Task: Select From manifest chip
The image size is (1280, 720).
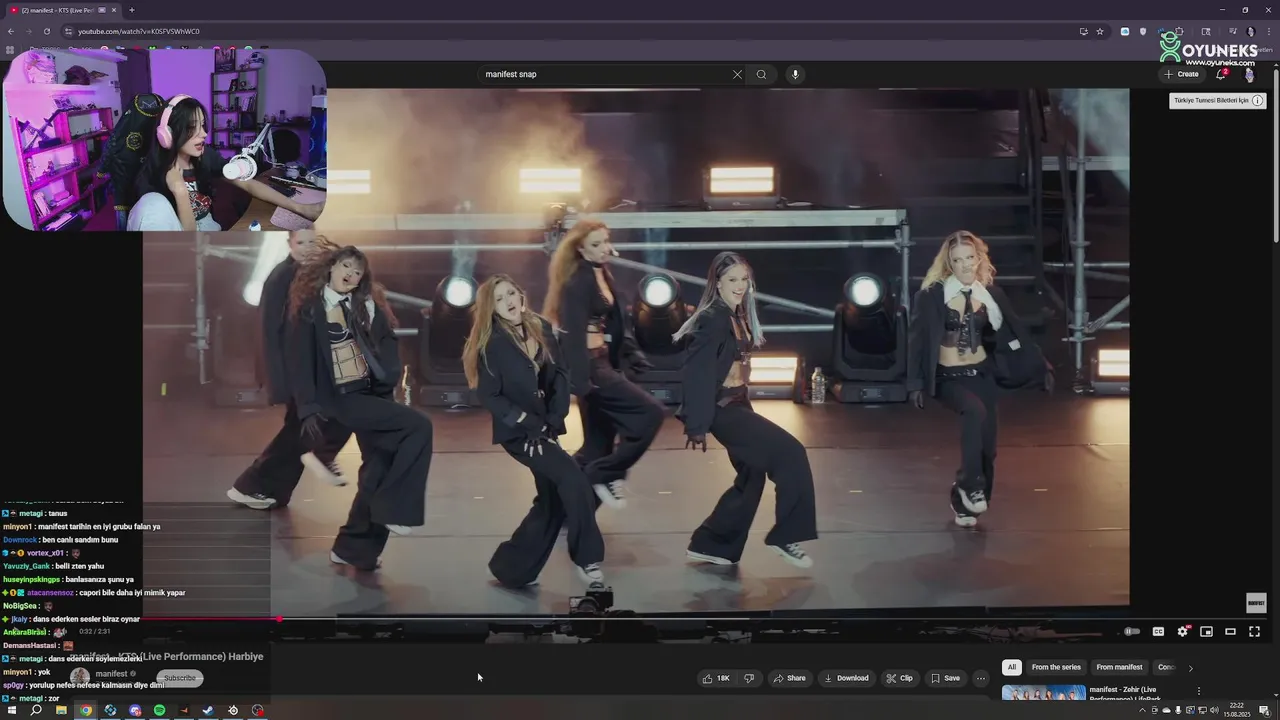Action: [1119, 667]
